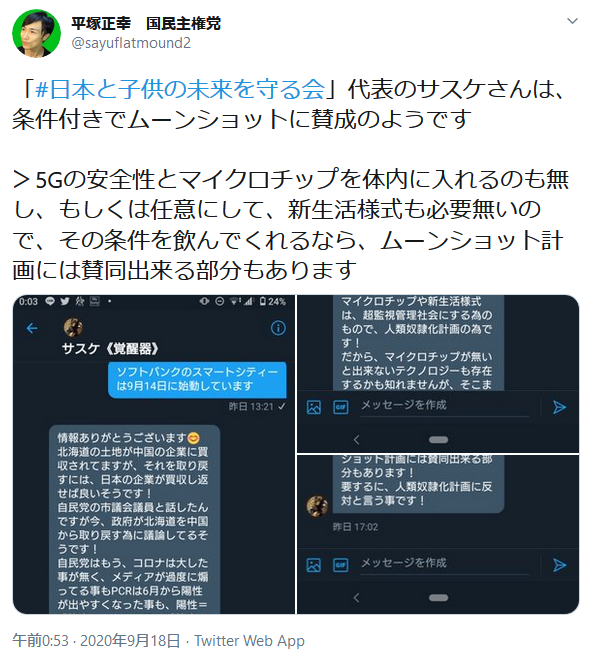Tap the image attach icon in the lower-right screenshot
This screenshot has width=593, height=657.
[x=314, y=565]
